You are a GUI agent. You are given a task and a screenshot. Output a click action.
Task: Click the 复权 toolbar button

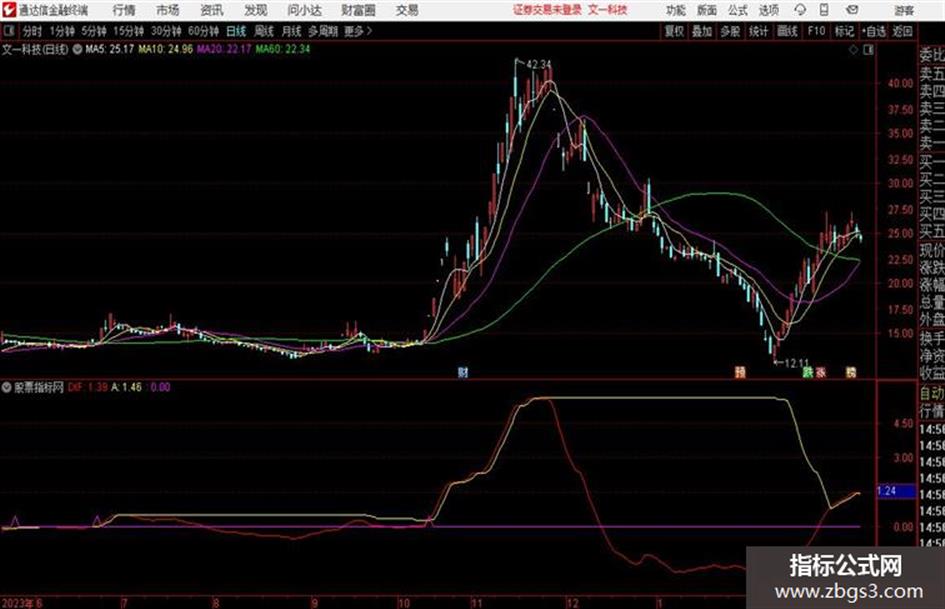[x=674, y=31]
